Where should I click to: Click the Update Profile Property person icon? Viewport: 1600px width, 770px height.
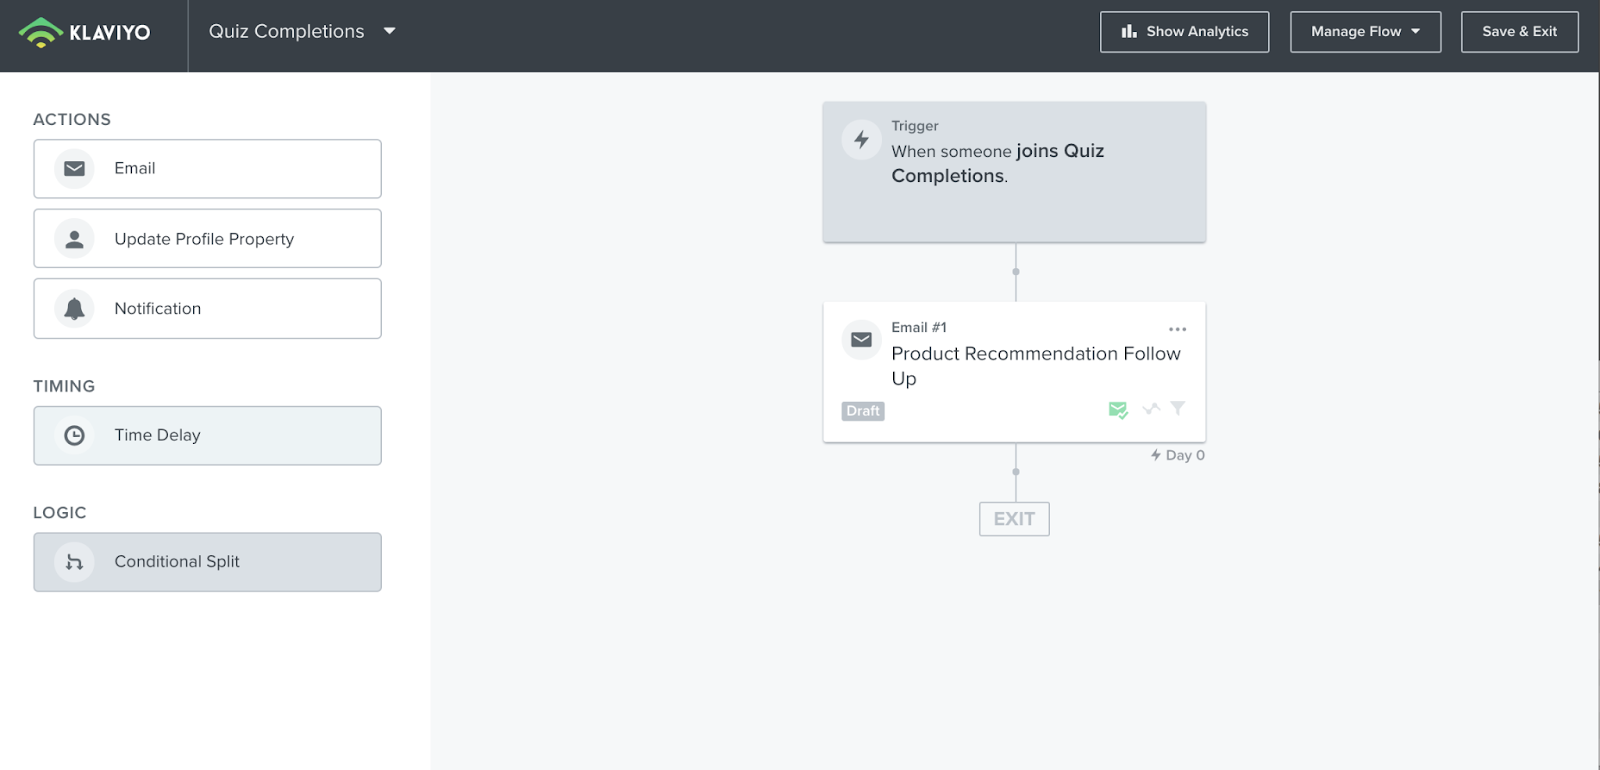[x=74, y=239]
